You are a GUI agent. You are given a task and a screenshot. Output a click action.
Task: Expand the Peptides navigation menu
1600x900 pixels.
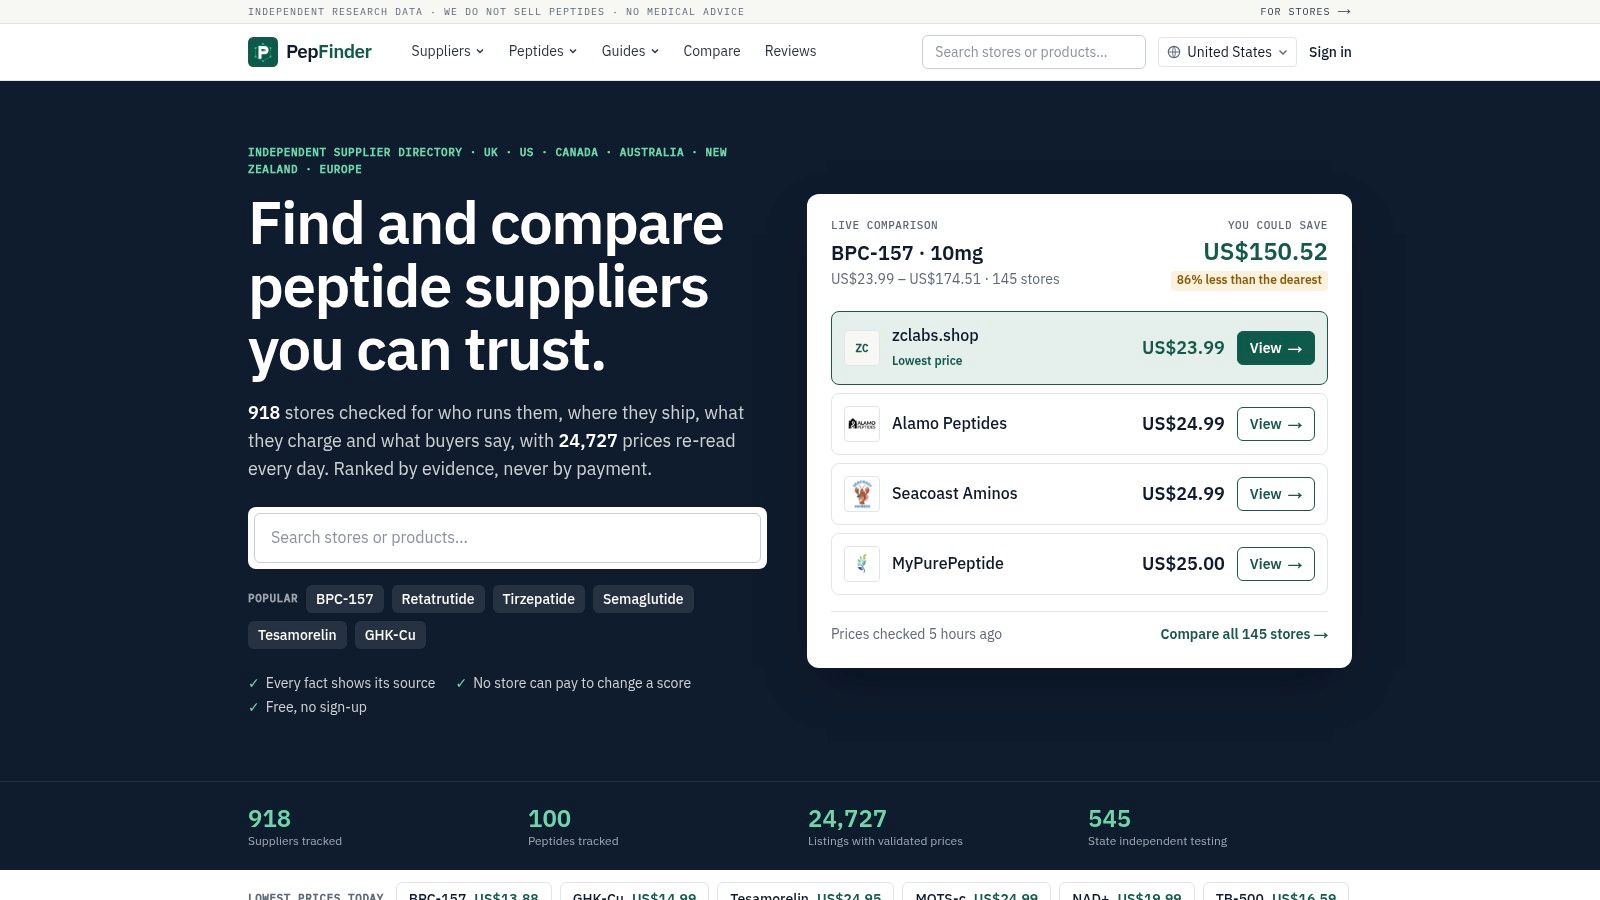pyautogui.click(x=543, y=51)
